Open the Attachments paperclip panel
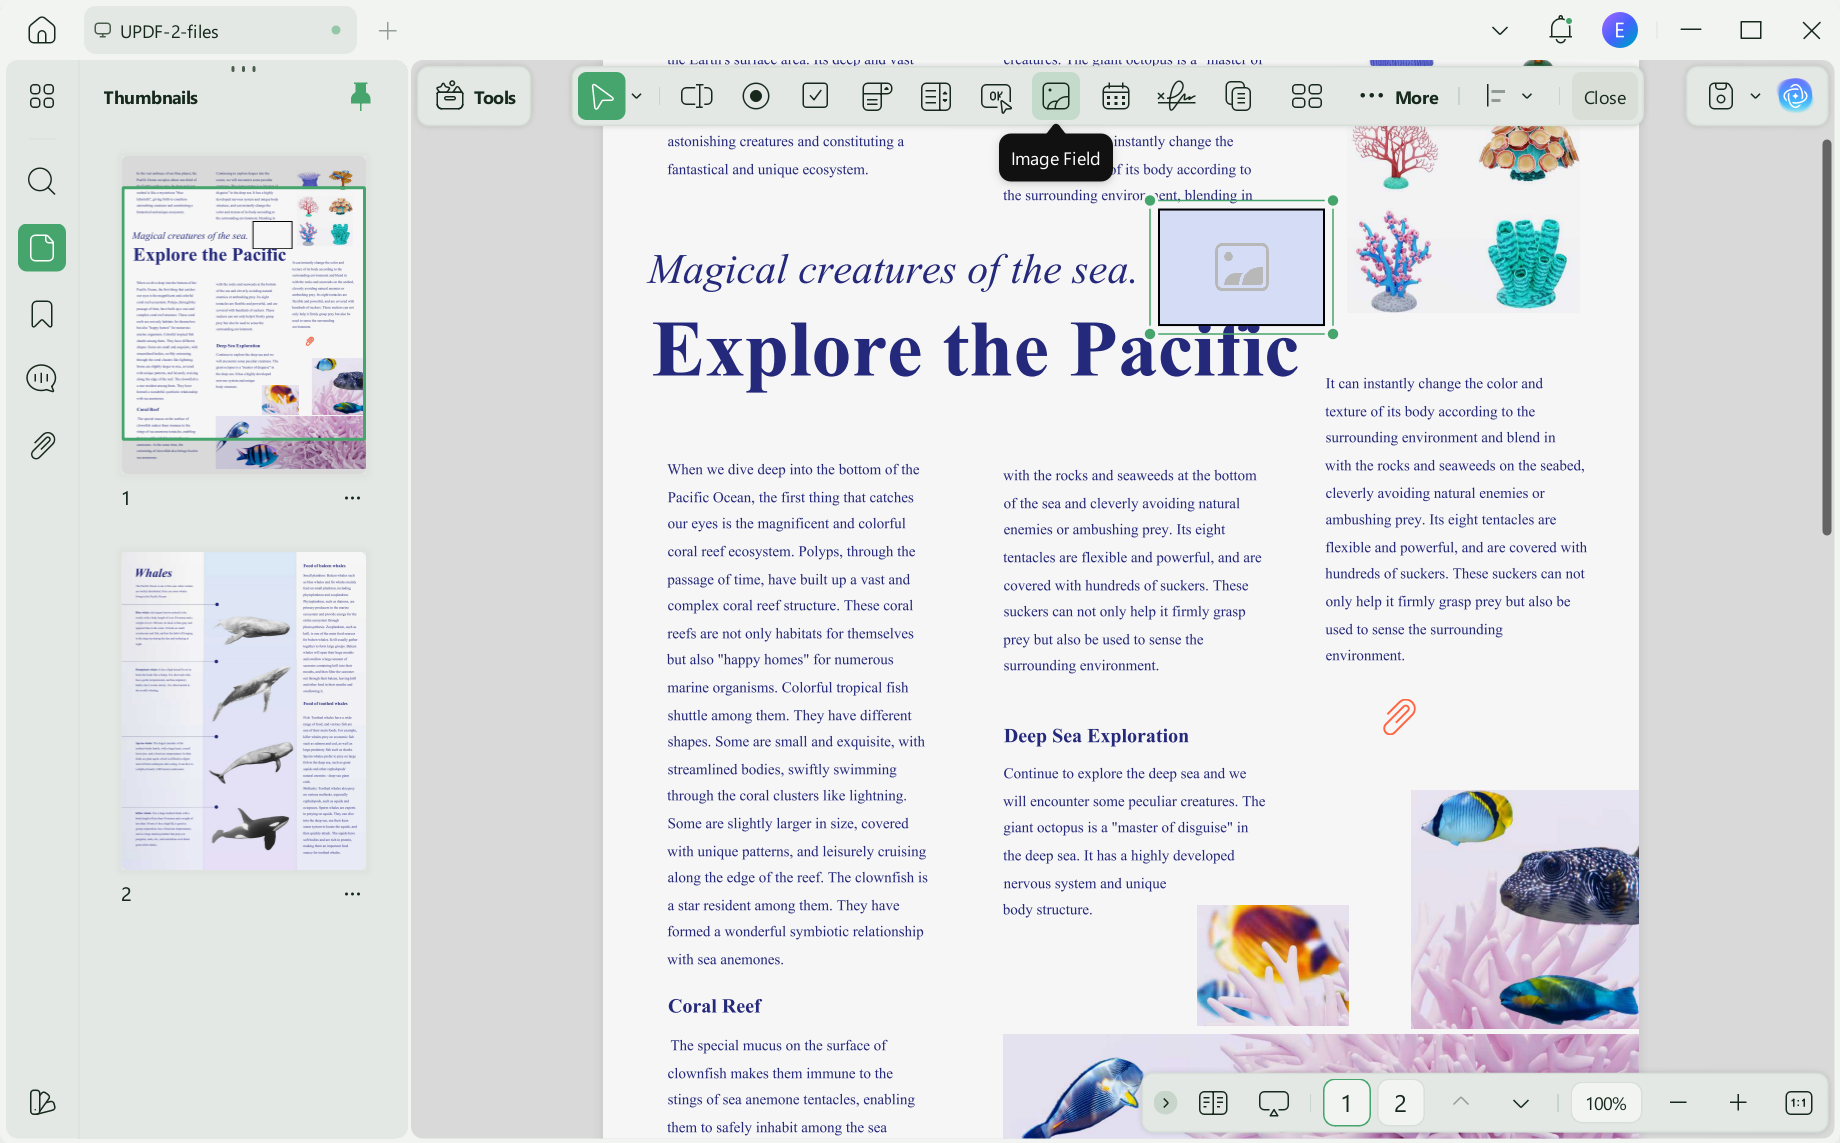1840x1143 pixels. pyautogui.click(x=42, y=445)
